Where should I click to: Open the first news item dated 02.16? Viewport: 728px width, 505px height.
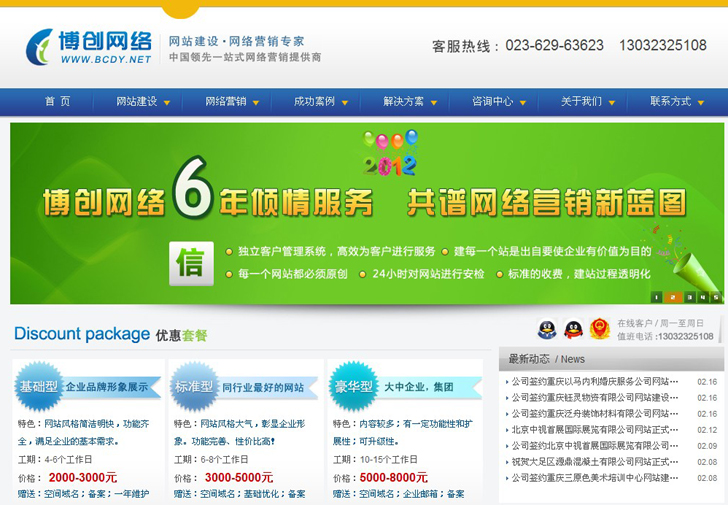595,382
